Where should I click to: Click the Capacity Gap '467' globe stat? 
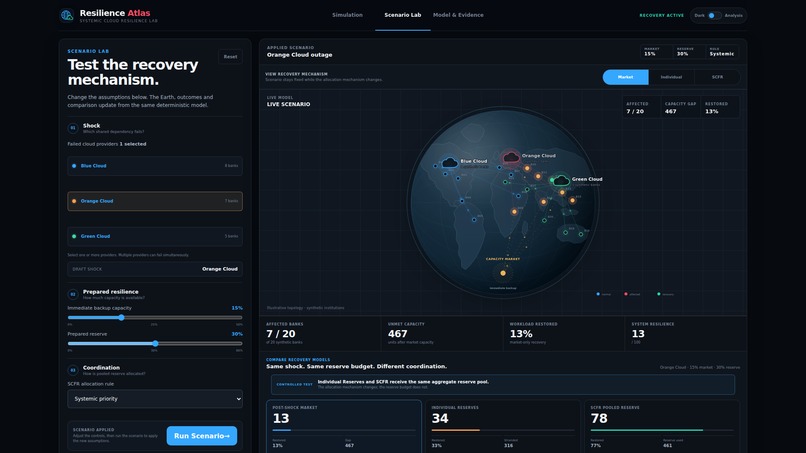tap(670, 112)
